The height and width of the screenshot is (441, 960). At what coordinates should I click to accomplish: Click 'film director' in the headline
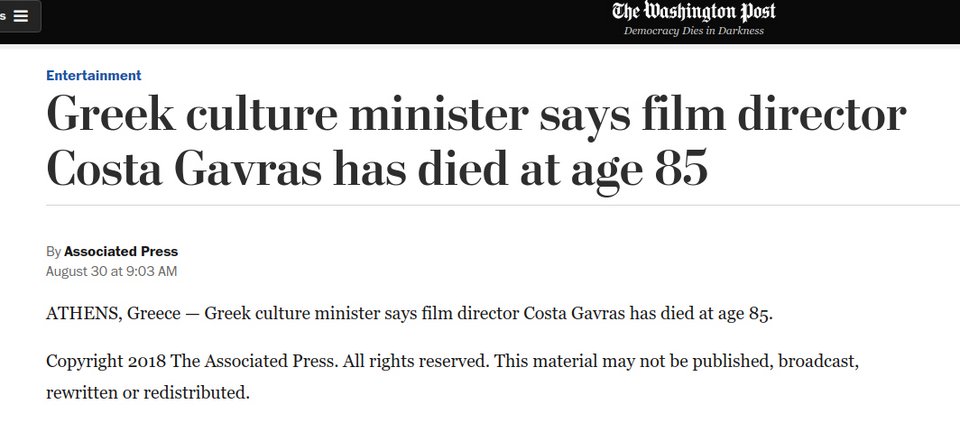tap(773, 115)
